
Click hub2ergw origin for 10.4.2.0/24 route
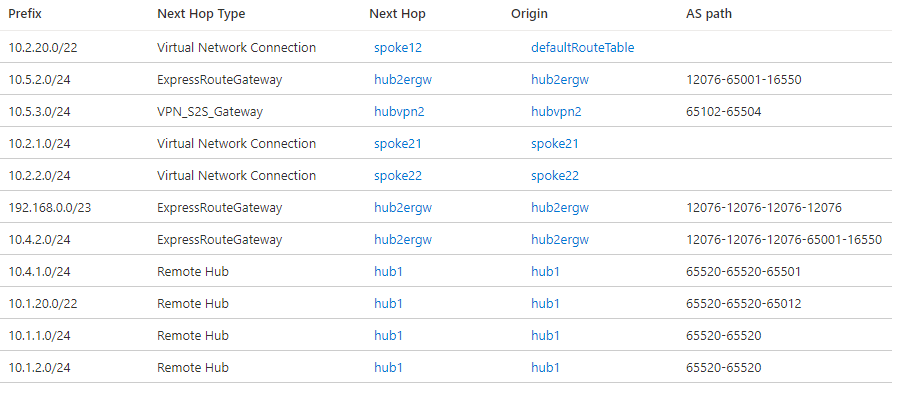coord(559,240)
